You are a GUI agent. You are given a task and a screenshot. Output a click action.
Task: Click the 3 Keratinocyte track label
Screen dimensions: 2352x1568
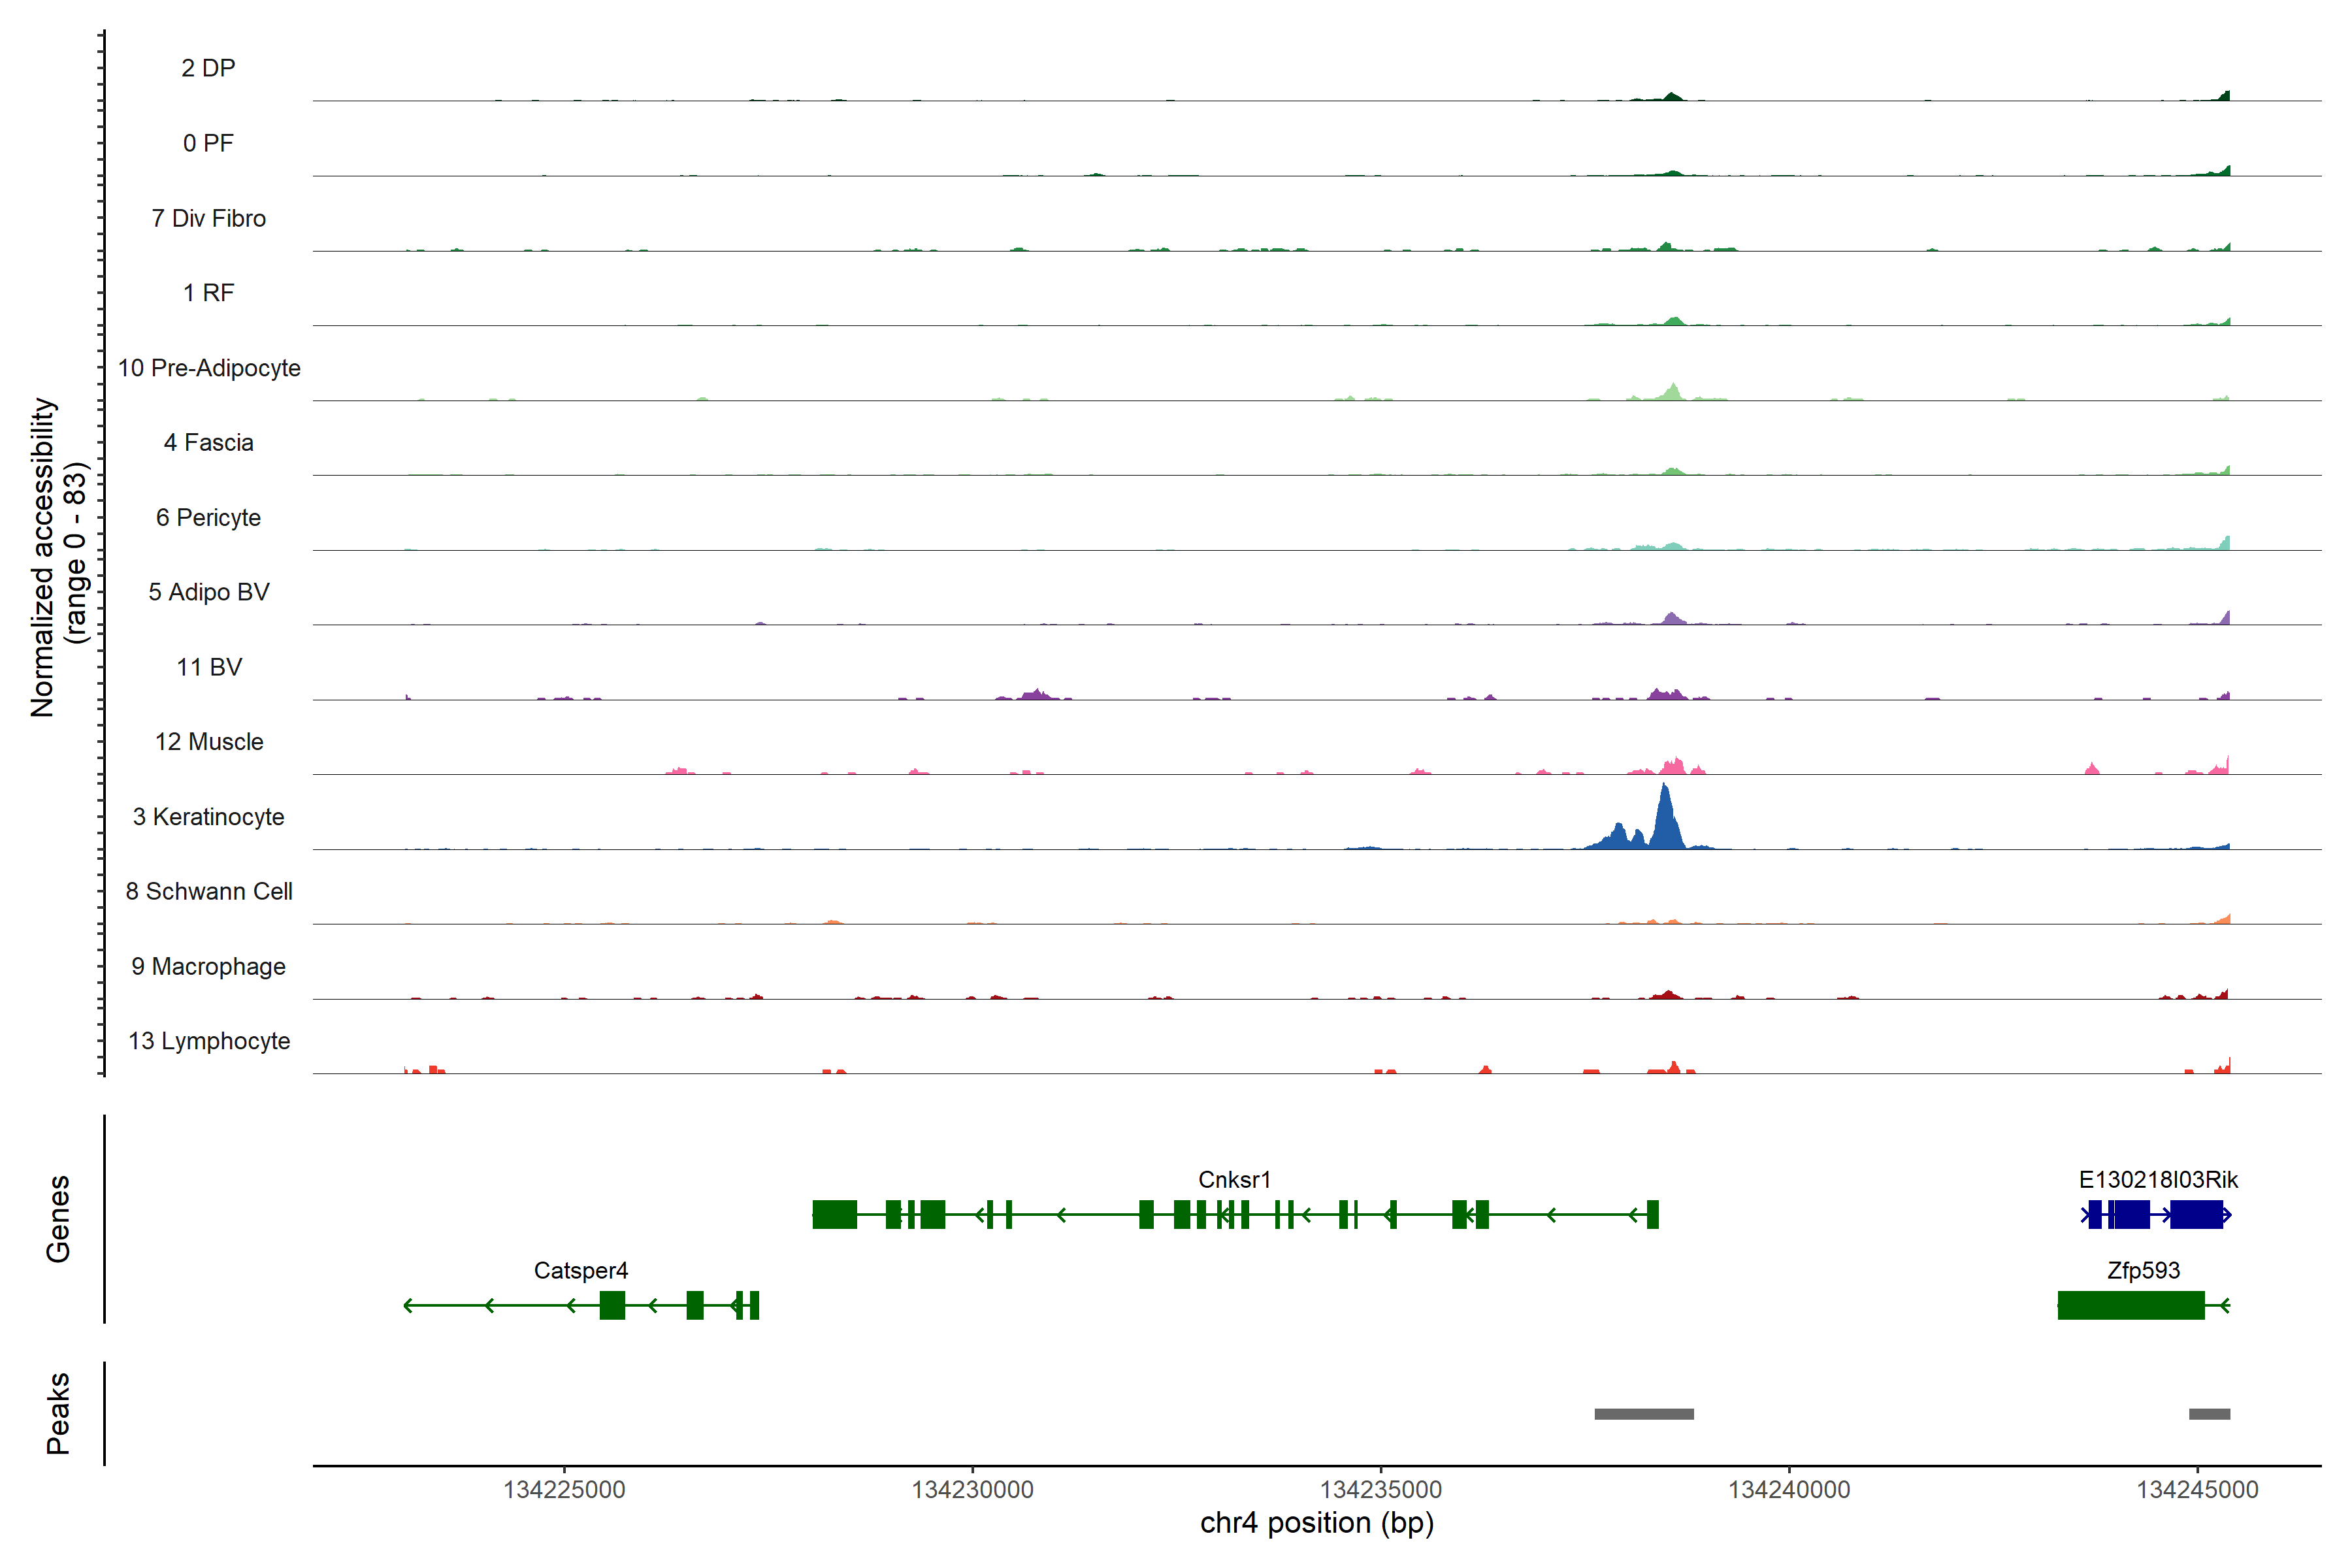[208, 817]
